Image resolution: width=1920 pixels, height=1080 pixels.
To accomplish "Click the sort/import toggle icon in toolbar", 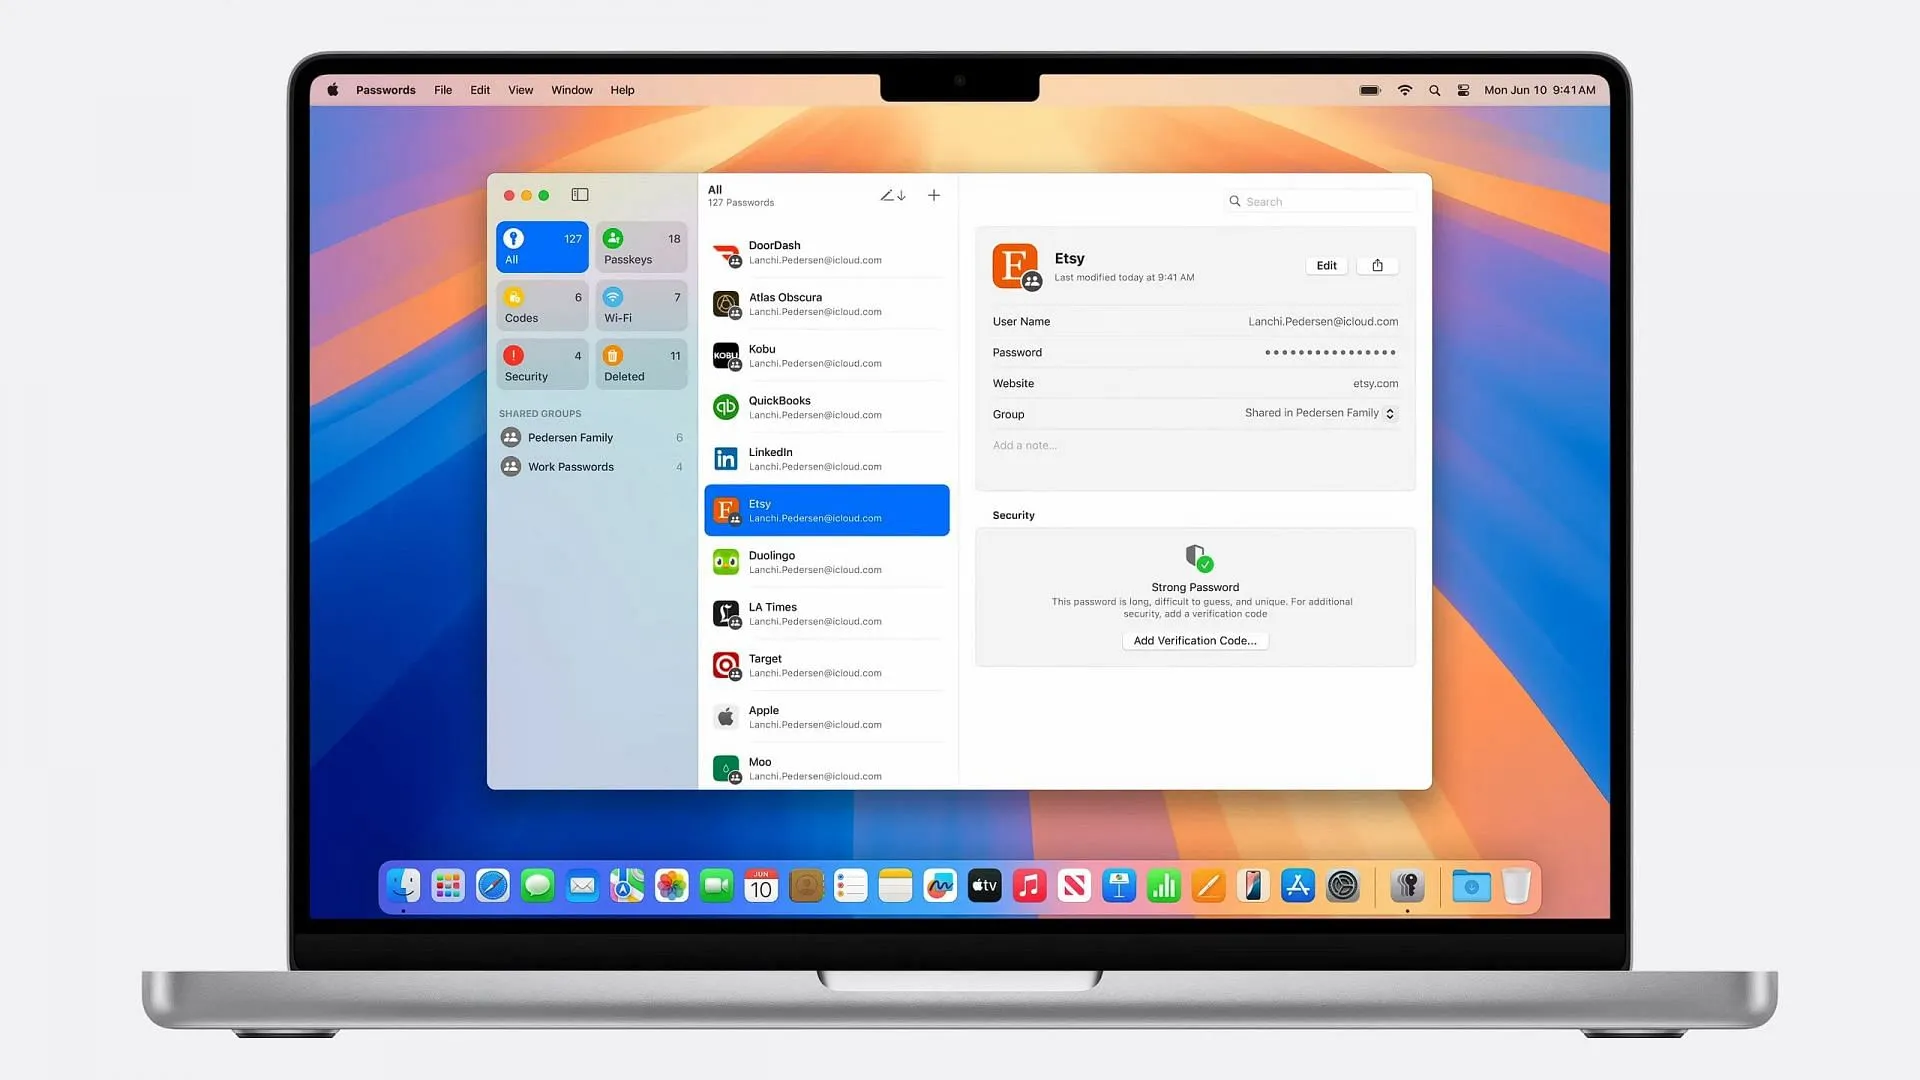I will [893, 194].
